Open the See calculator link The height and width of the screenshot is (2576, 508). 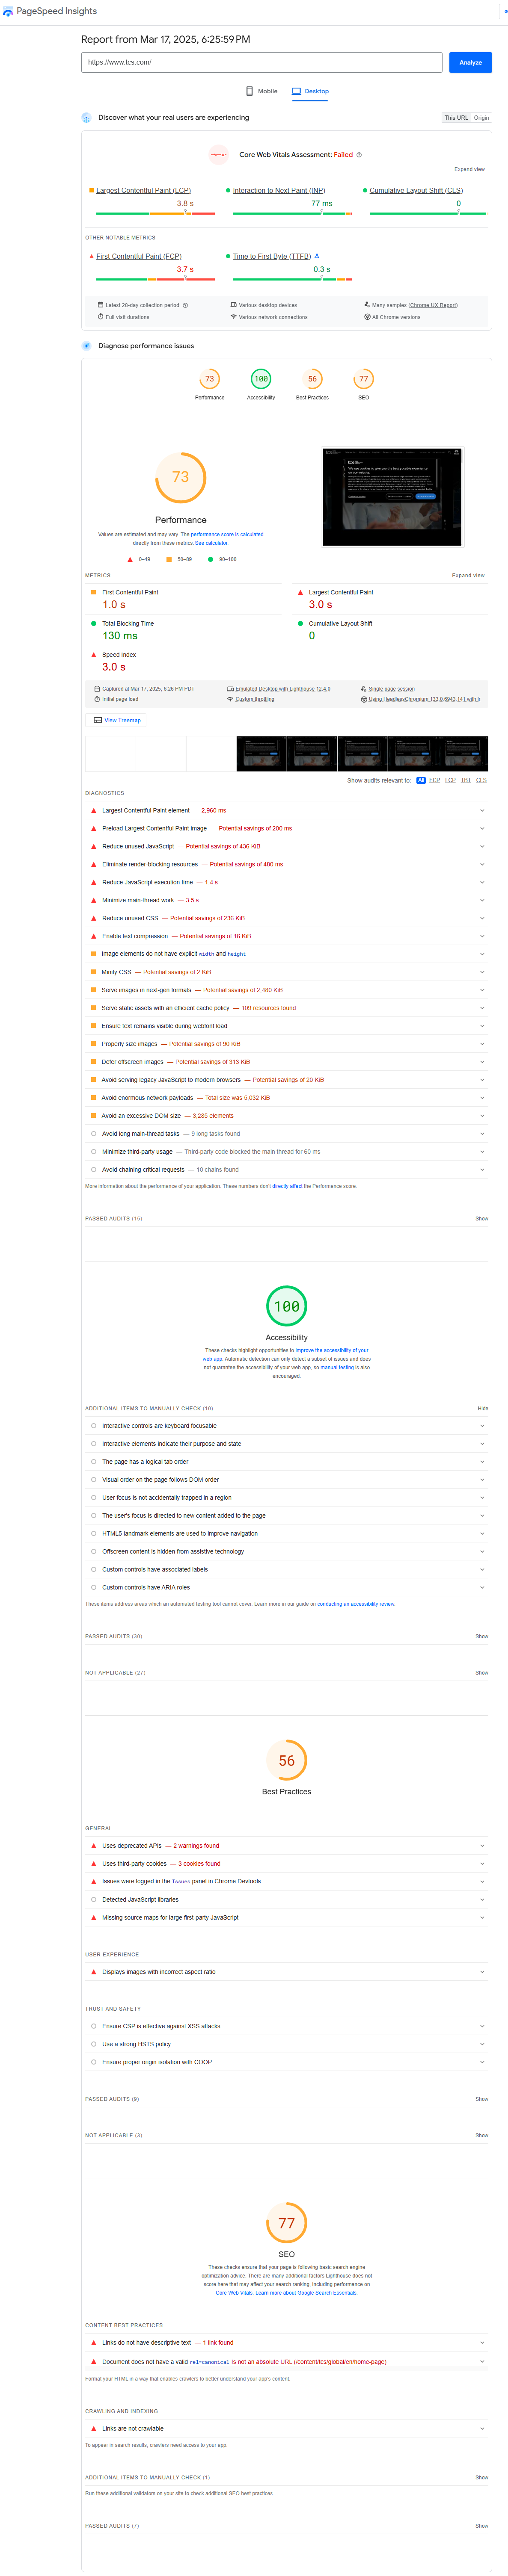click(211, 543)
